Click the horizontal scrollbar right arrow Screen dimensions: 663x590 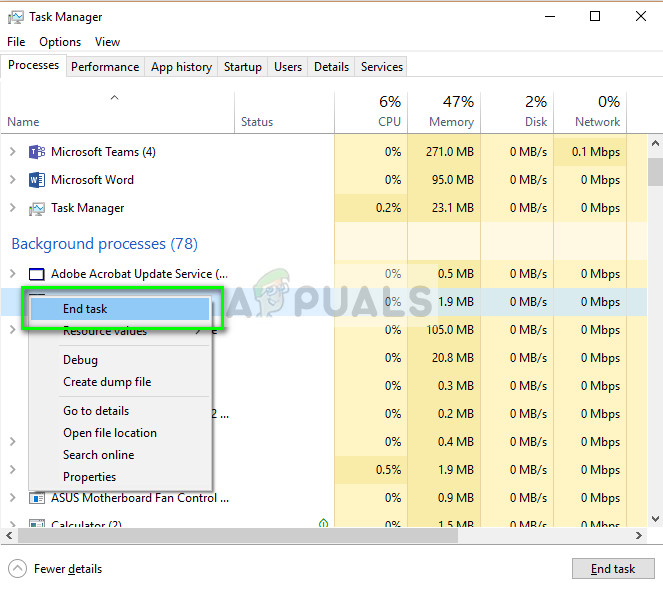click(639, 535)
